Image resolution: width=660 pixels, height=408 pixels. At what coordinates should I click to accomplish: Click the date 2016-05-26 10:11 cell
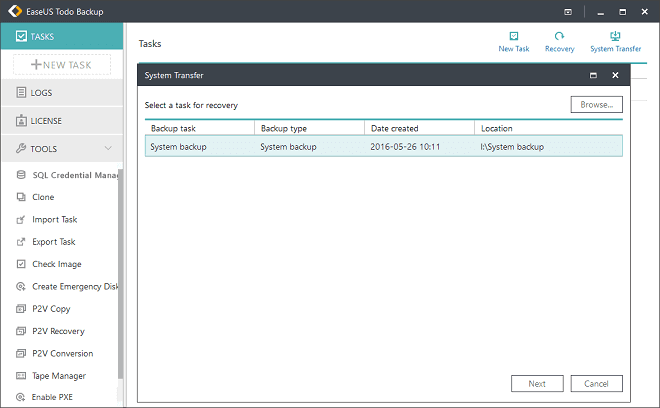(x=405, y=147)
